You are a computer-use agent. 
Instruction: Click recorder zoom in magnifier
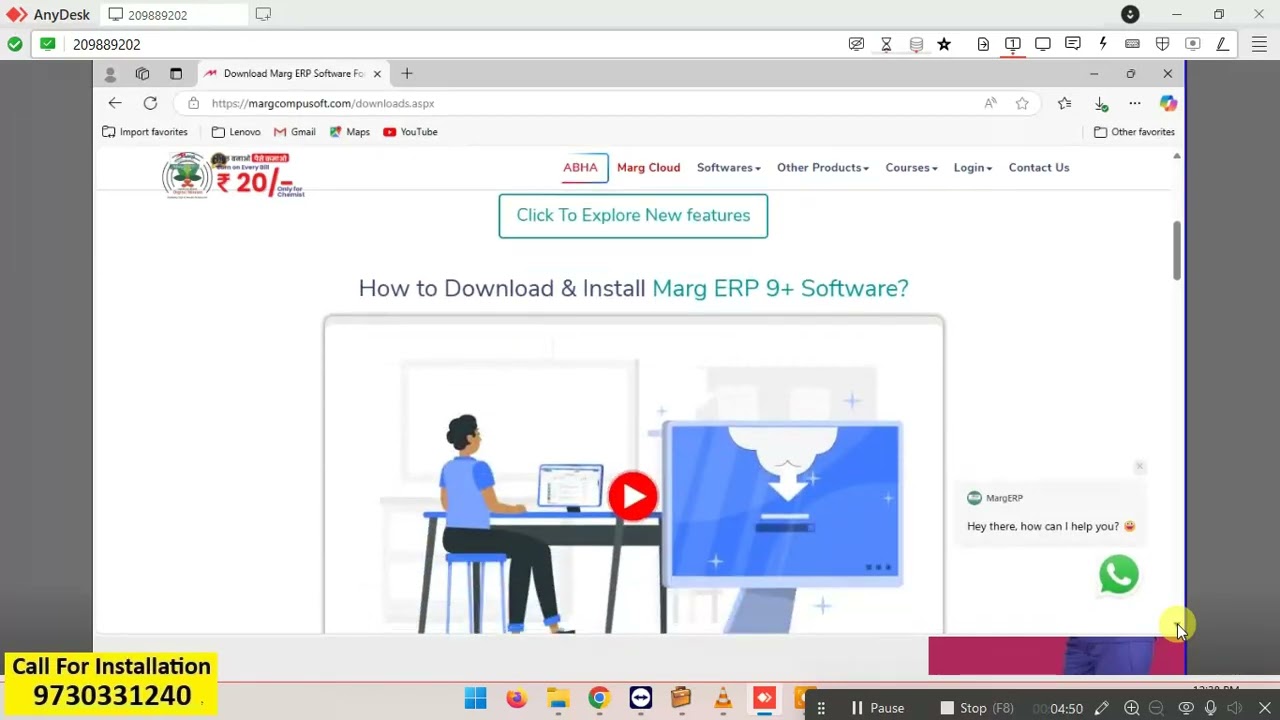point(1131,708)
